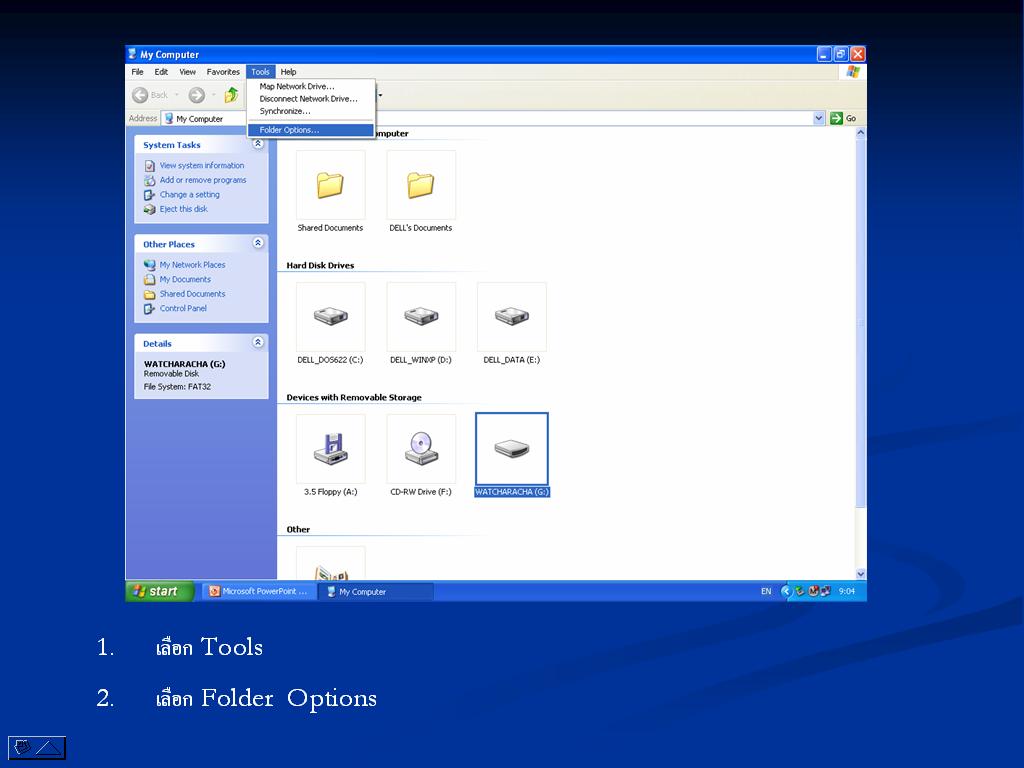Collapse the Other Places panel
1024x768 pixels.
click(x=258, y=243)
